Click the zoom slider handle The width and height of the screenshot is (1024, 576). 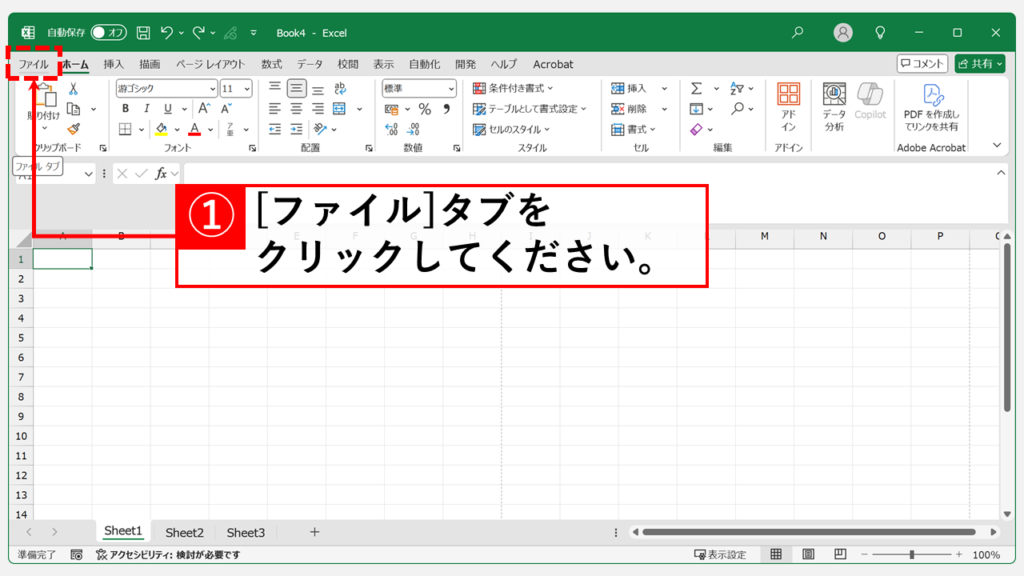coord(911,555)
